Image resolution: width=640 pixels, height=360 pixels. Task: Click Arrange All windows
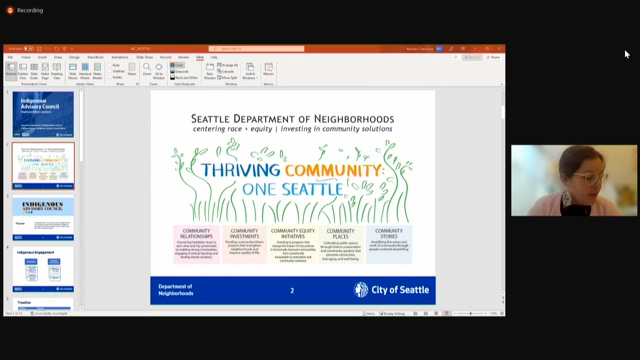pyautogui.click(x=227, y=65)
